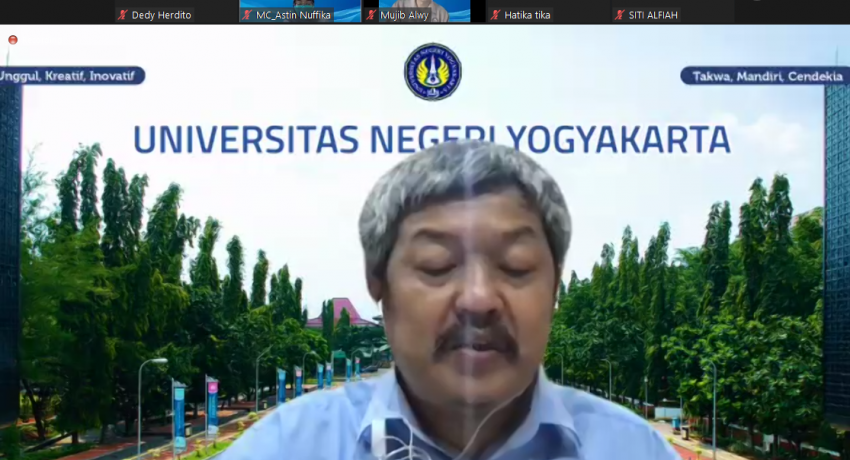The image size is (850, 460).
Task: Click Dedy Herdito's muted microphone icon
Action: (123, 15)
